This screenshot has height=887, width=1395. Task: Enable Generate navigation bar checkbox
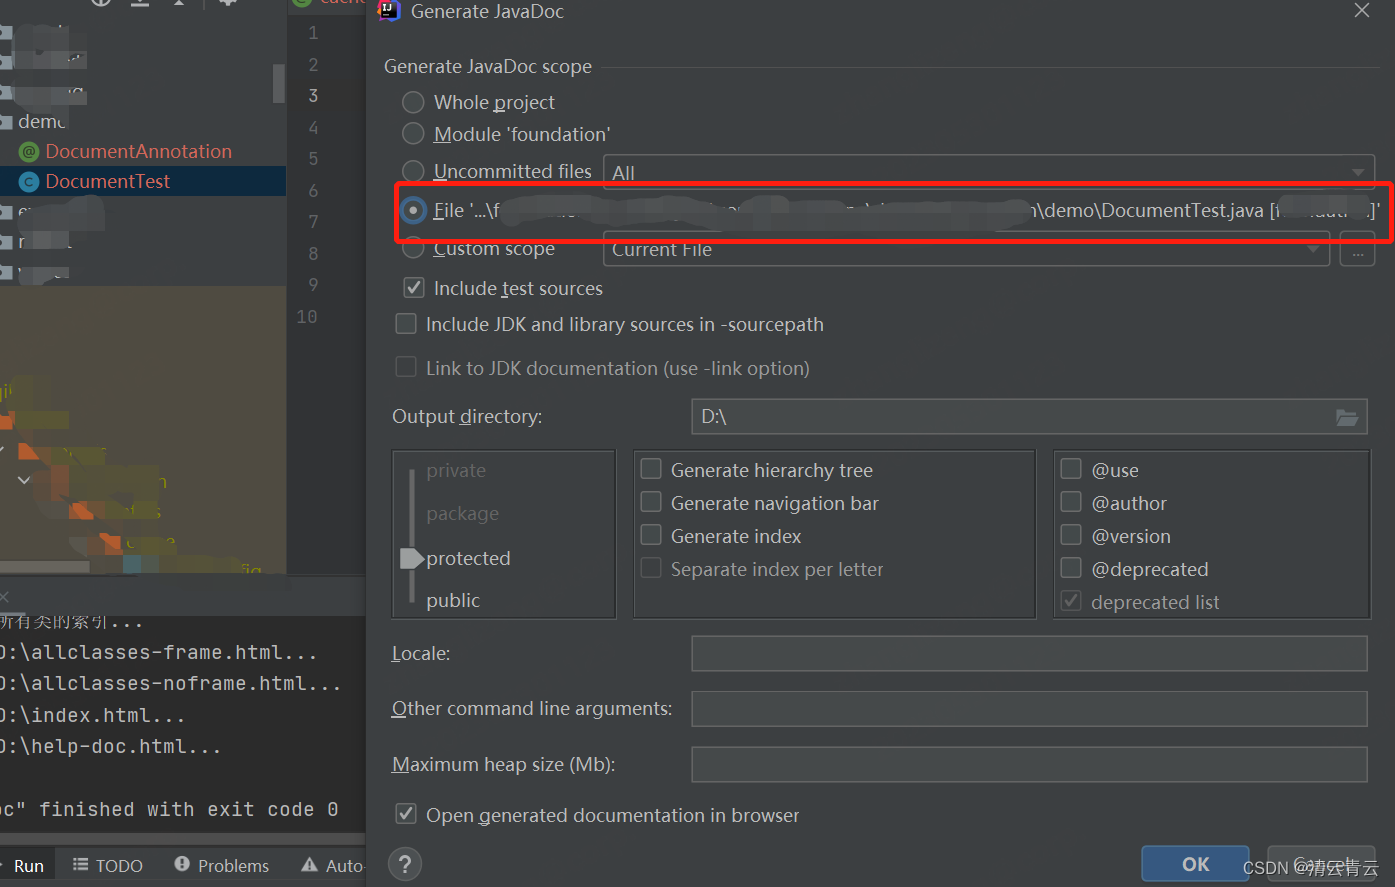(651, 502)
